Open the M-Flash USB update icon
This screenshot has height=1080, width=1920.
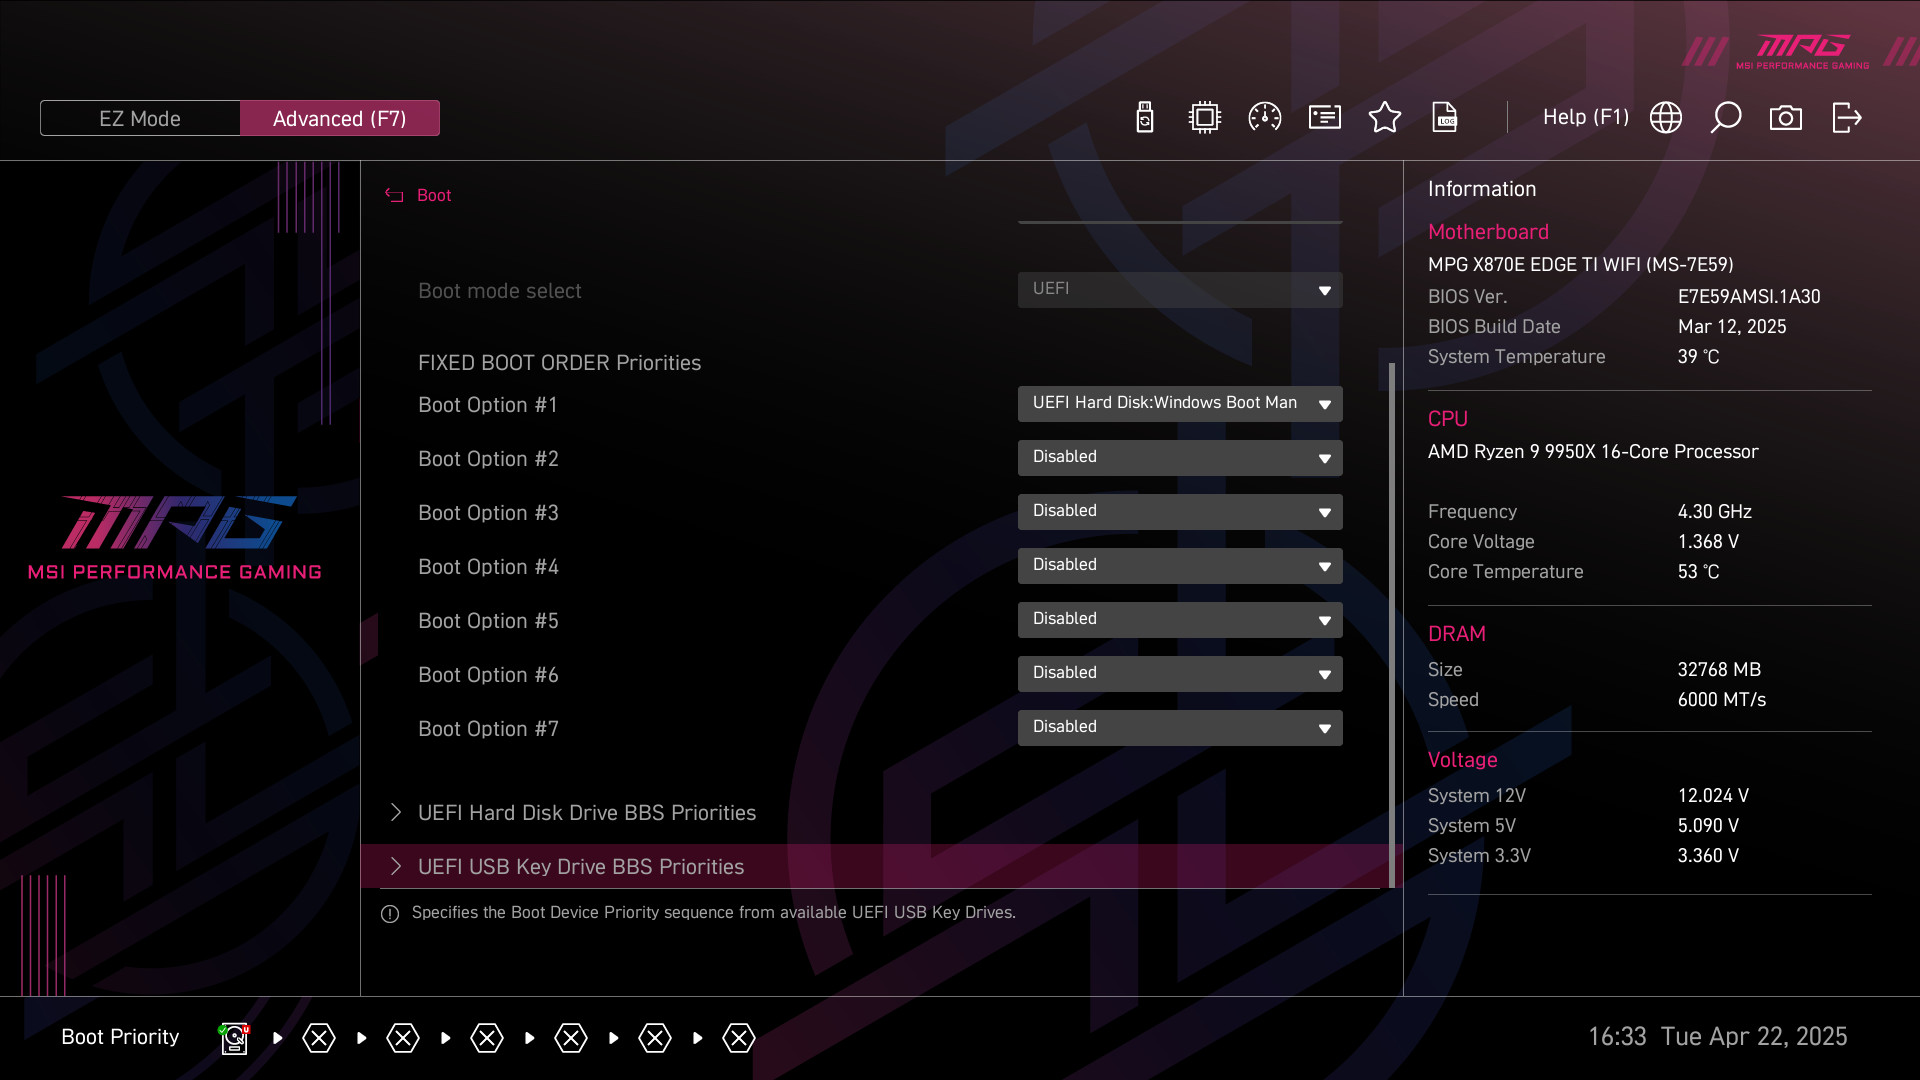click(x=1145, y=118)
